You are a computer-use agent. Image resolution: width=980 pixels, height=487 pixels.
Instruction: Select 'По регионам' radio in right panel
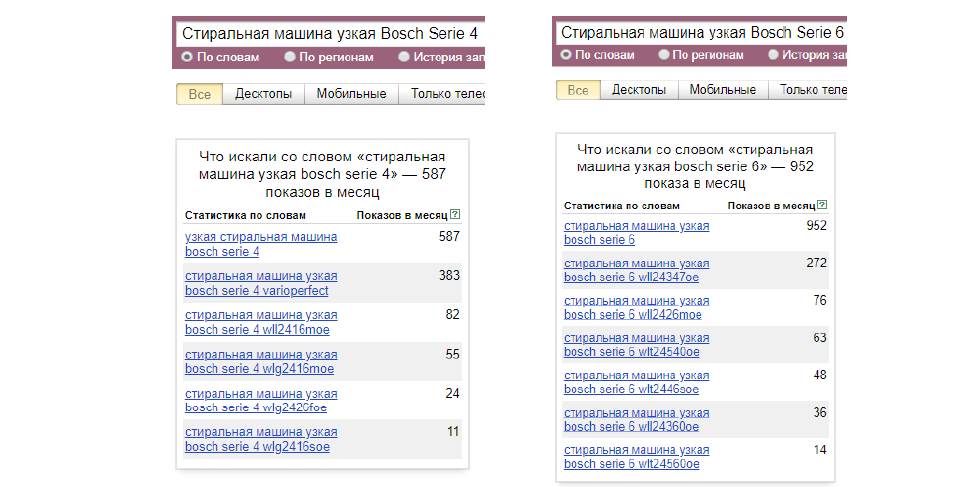(662, 55)
